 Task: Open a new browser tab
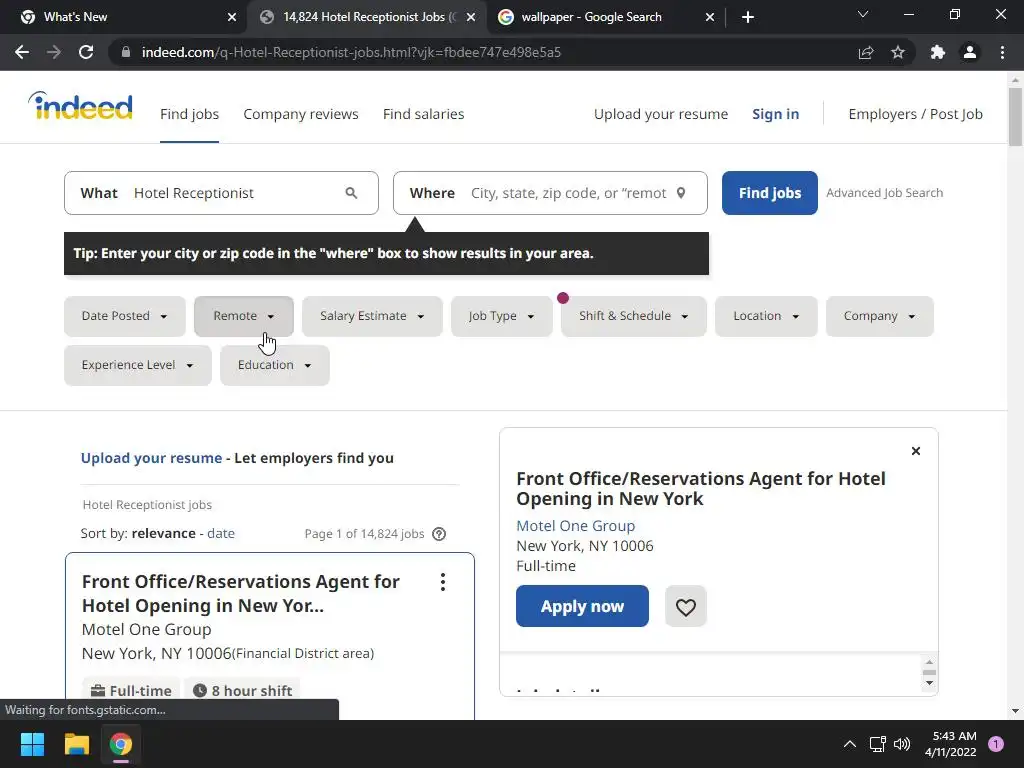click(x=748, y=17)
